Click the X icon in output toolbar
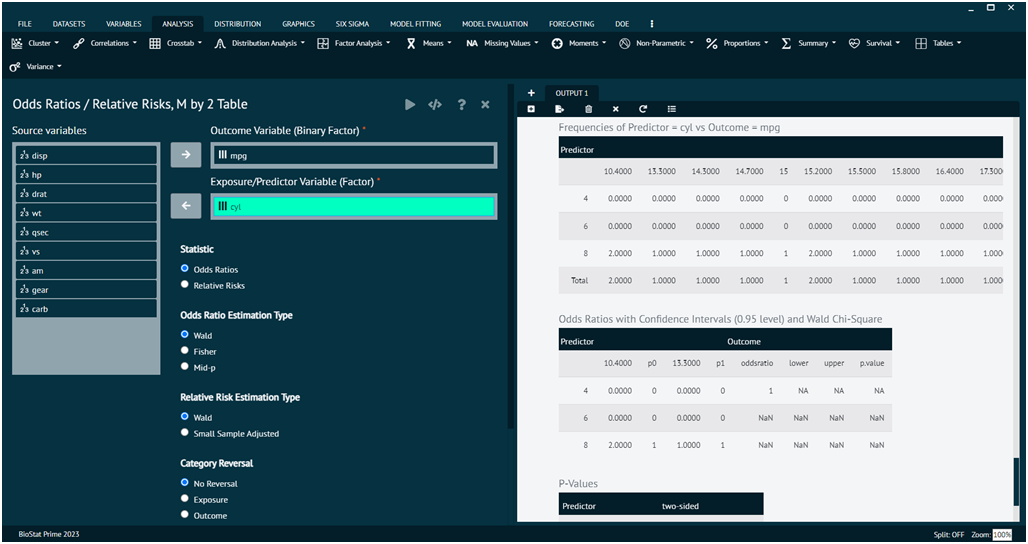The image size is (1028, 544). coord(616,109)
